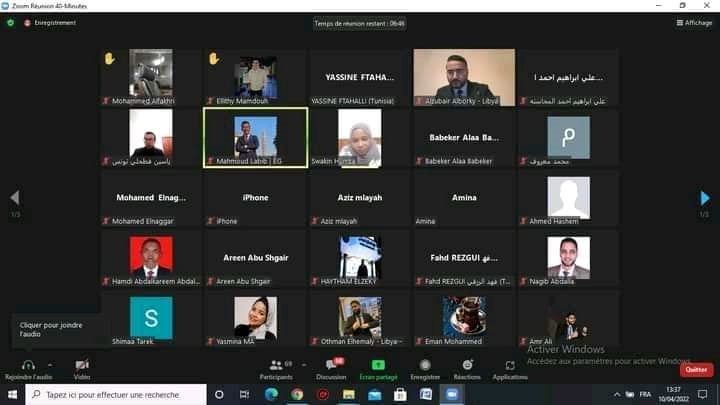Open the Applications panel
The height and width of the screenshot is (405, 720).
[510, 365]
